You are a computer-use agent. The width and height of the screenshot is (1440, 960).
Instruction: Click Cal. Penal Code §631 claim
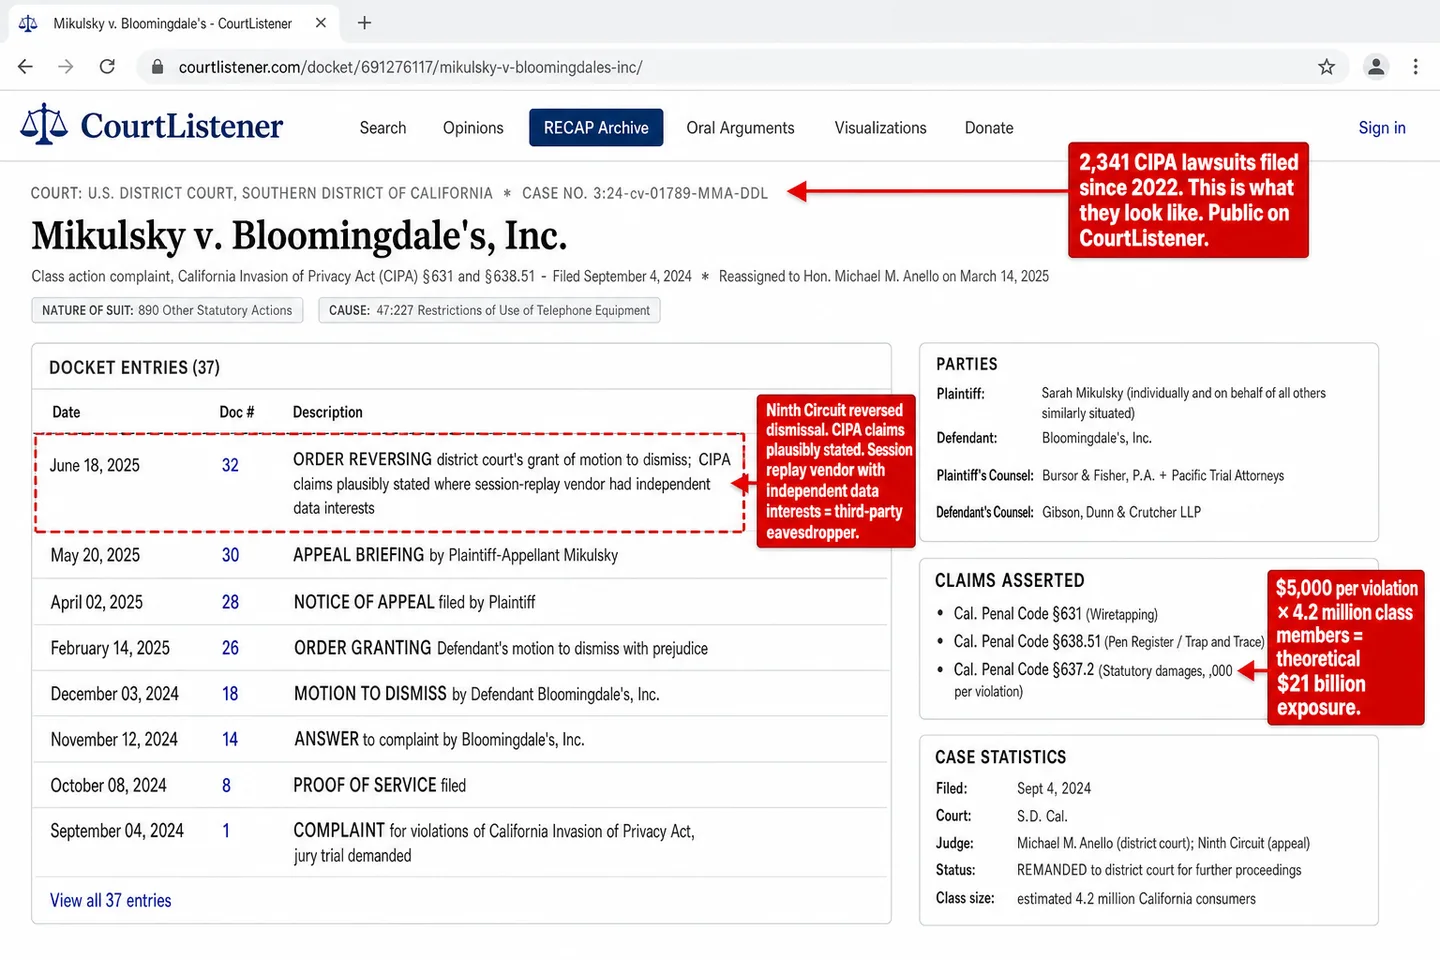(x=1055, y=614)
